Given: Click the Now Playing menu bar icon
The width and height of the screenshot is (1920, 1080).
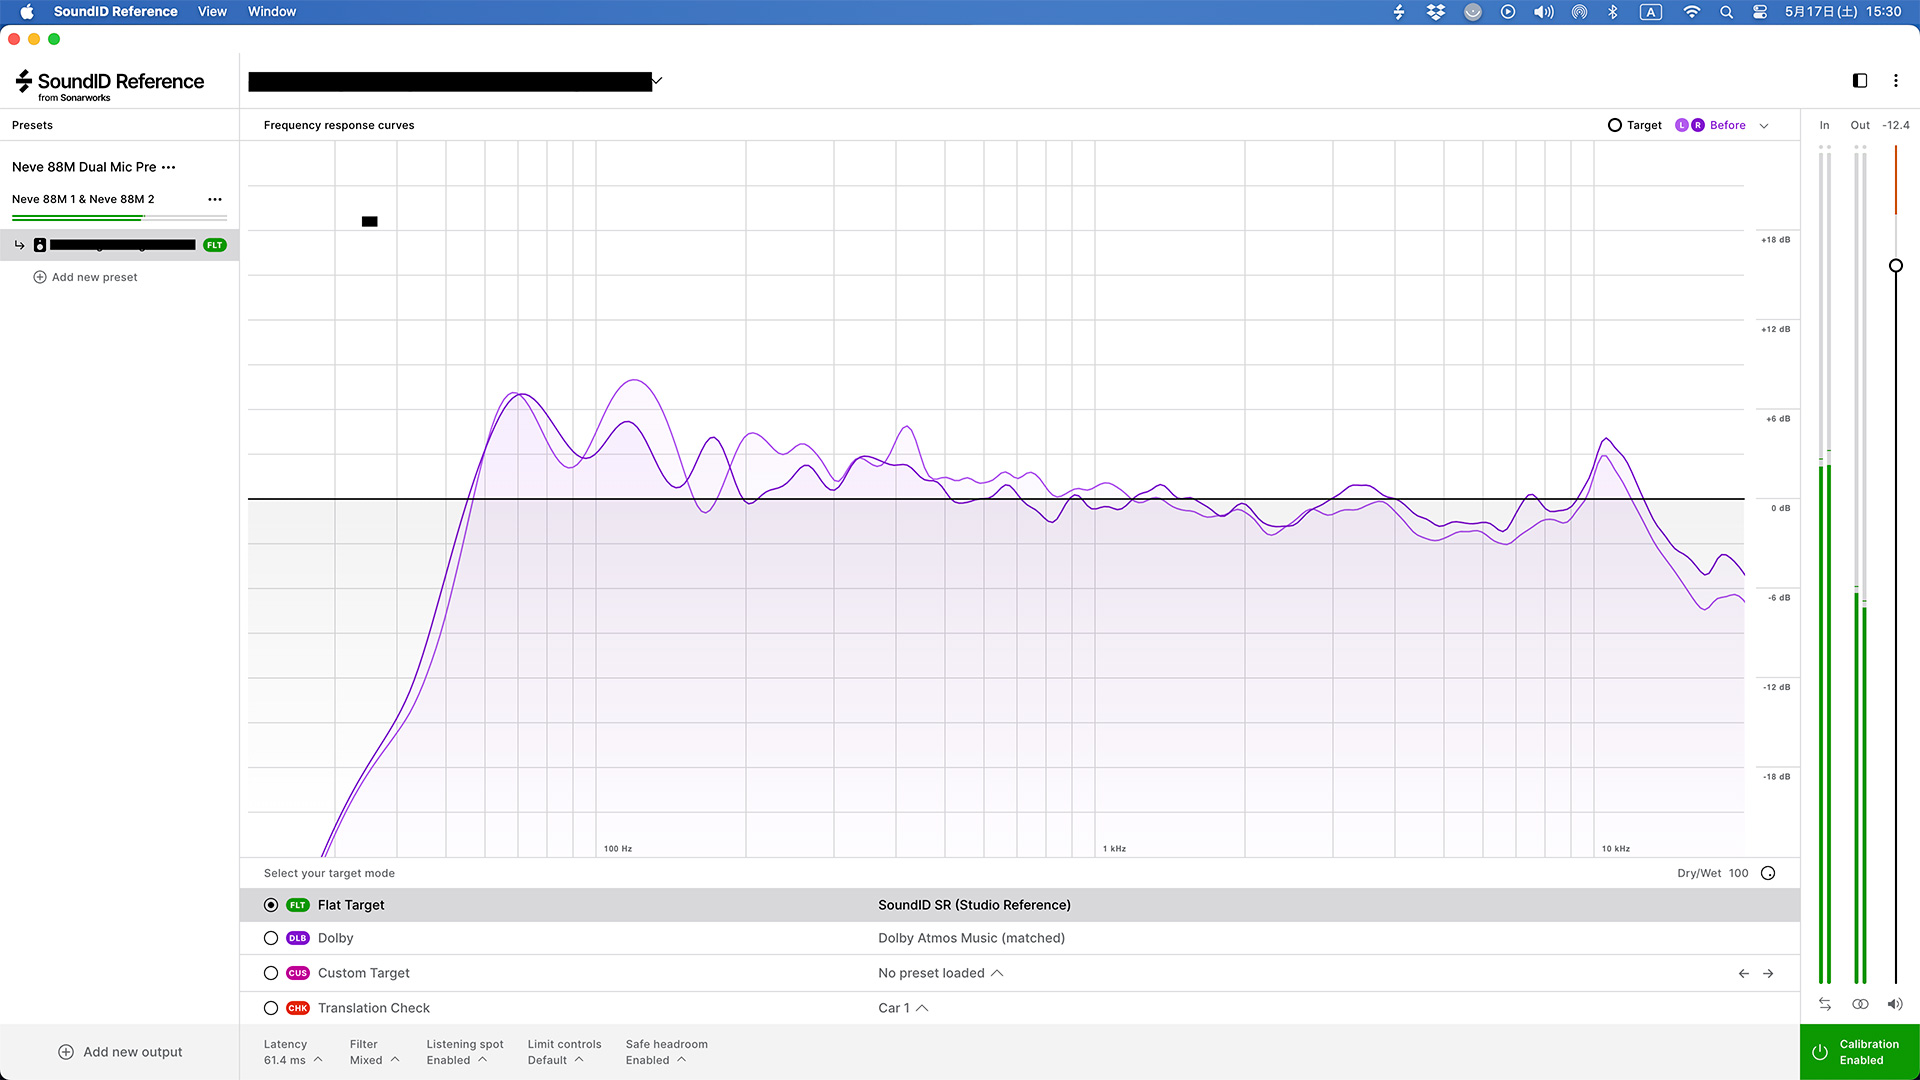Looking at the screenshot, I should [x=1508, y=12].
